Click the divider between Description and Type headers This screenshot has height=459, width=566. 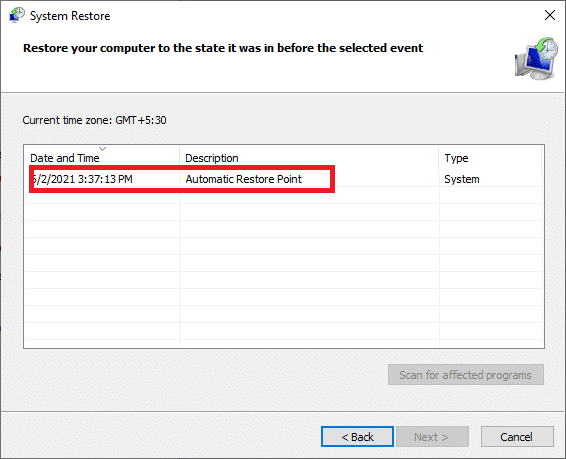coord(439,158)
